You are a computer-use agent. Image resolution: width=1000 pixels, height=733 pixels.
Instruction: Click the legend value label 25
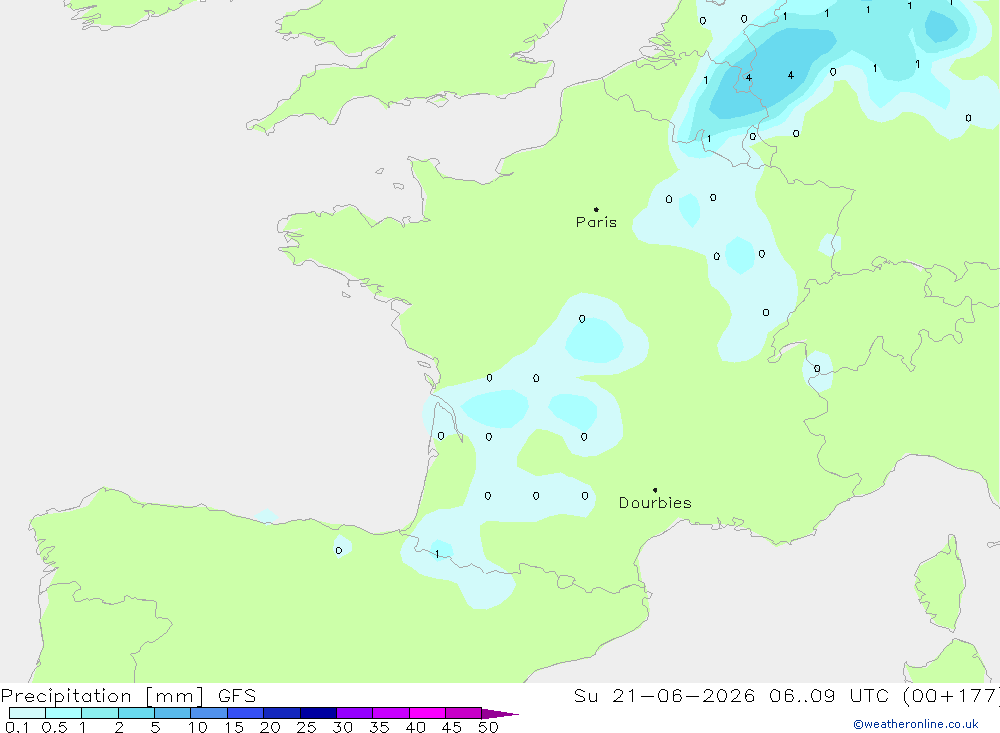306,727
